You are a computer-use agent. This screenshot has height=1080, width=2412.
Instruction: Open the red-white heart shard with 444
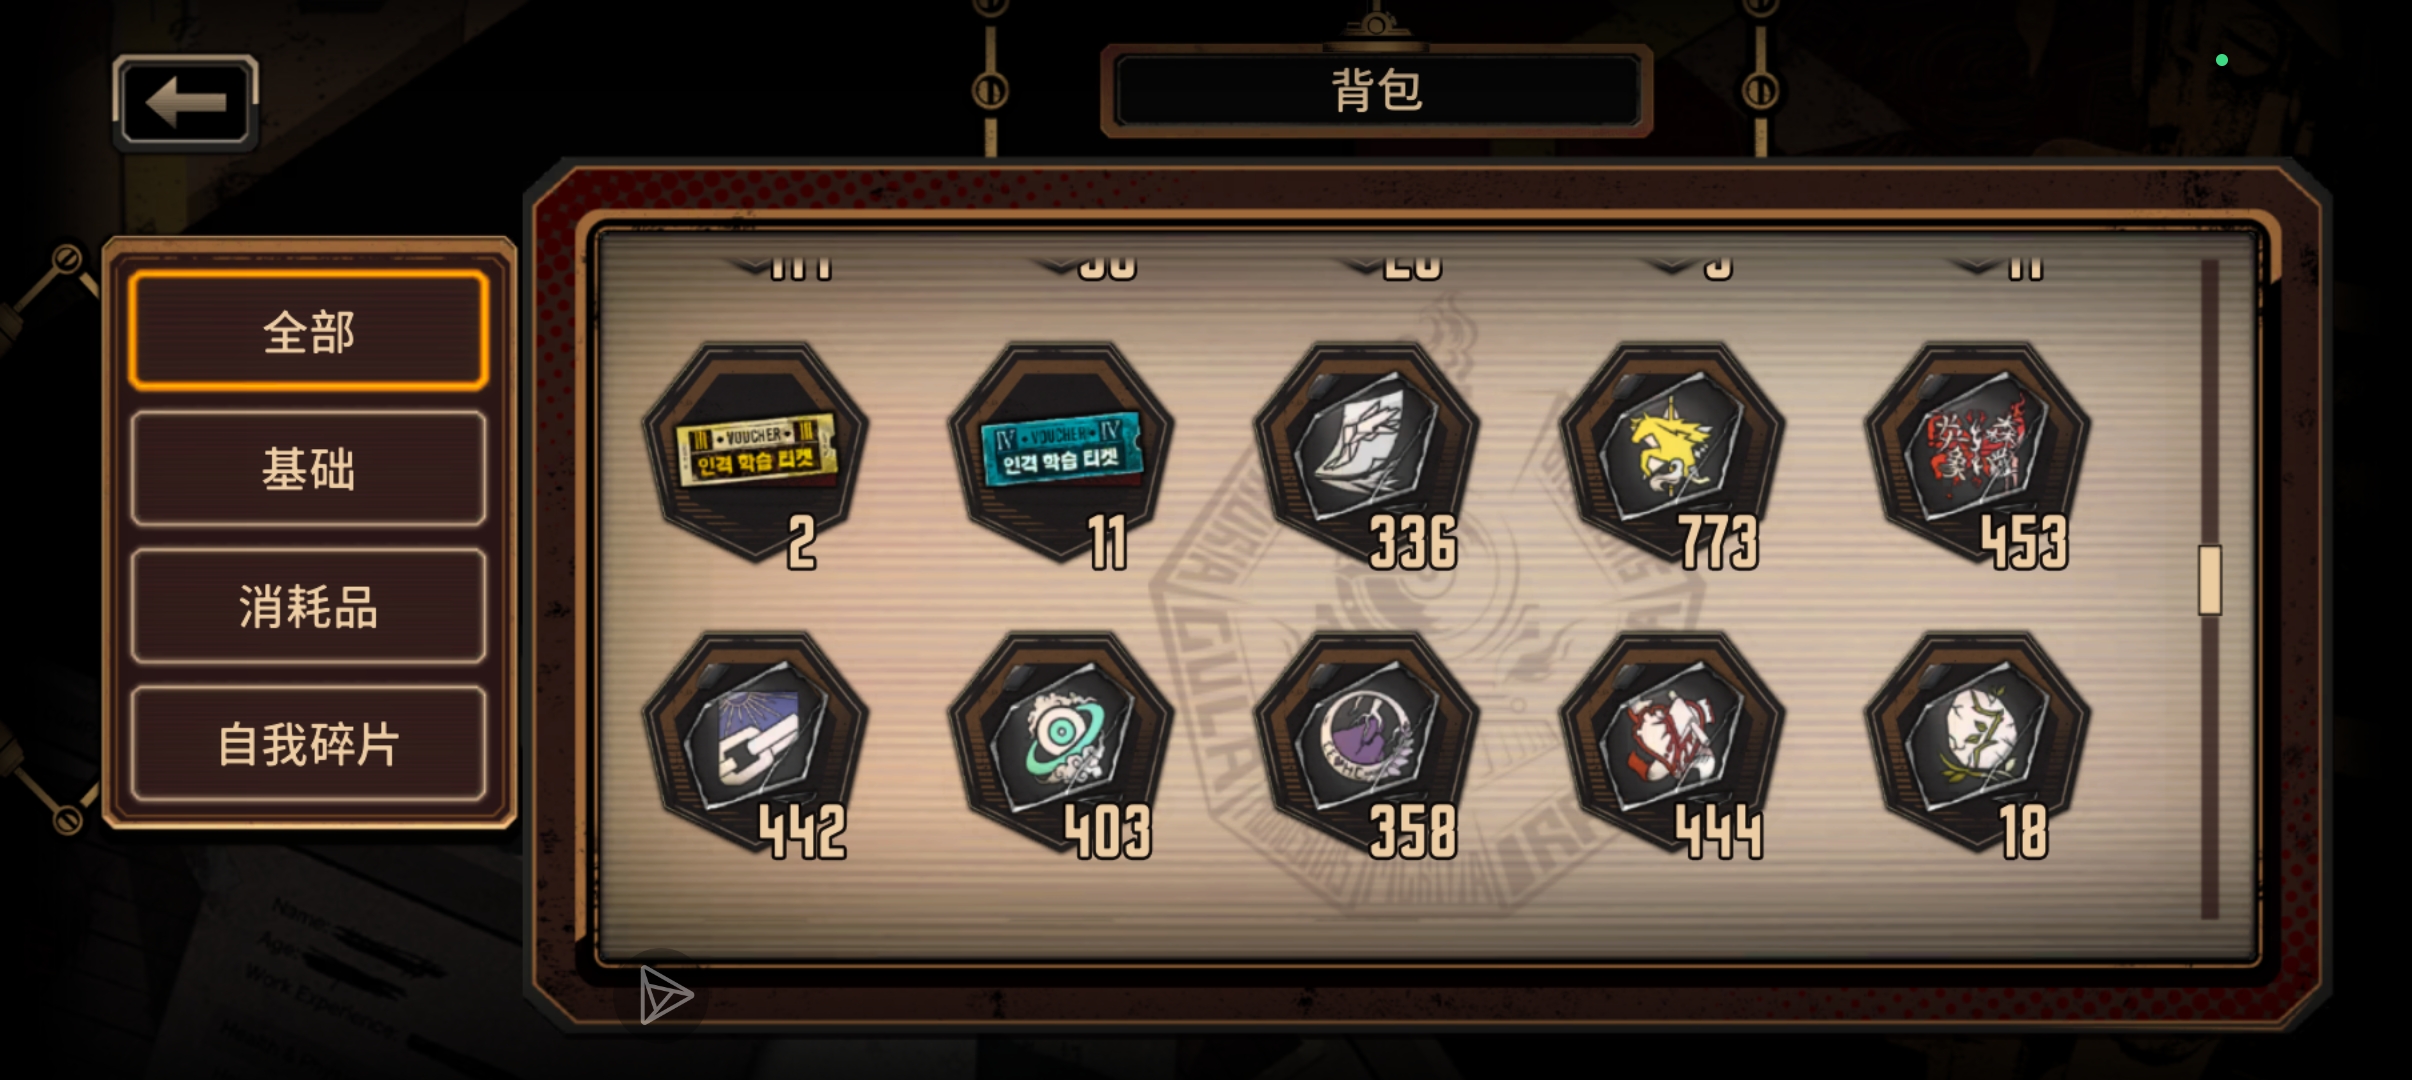pos(1674,741)
